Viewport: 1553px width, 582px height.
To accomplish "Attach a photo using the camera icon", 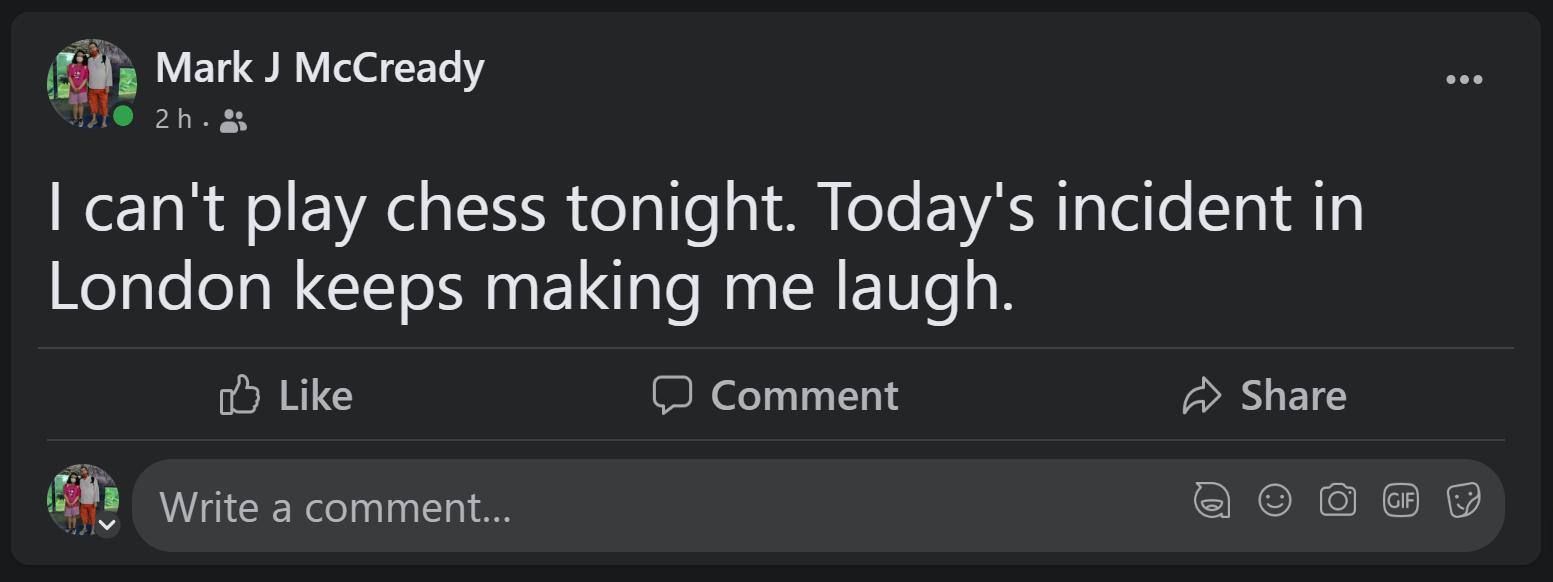I will [x=1338, y=500].
